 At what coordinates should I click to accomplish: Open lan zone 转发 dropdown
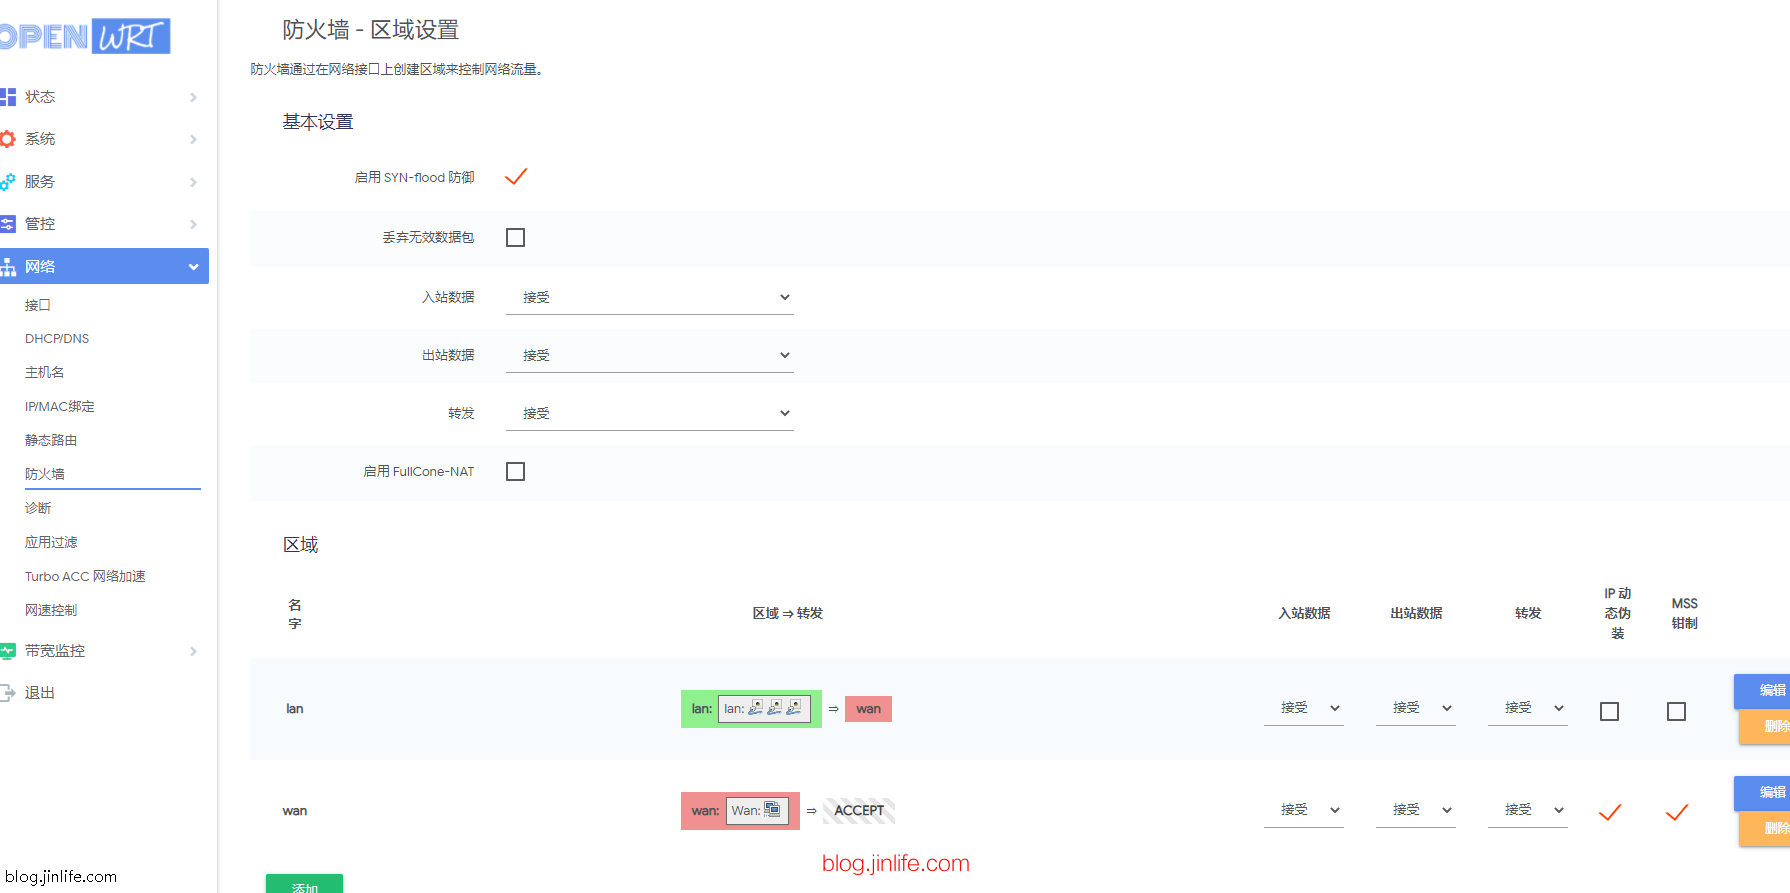pos(1528,708)
